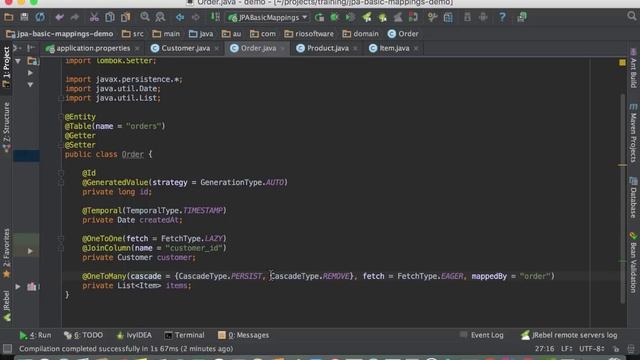Viewport: 640px width, 360px height.
Task: Change the UTF-8 file encoding selector
Action: [x=592, y=349]
